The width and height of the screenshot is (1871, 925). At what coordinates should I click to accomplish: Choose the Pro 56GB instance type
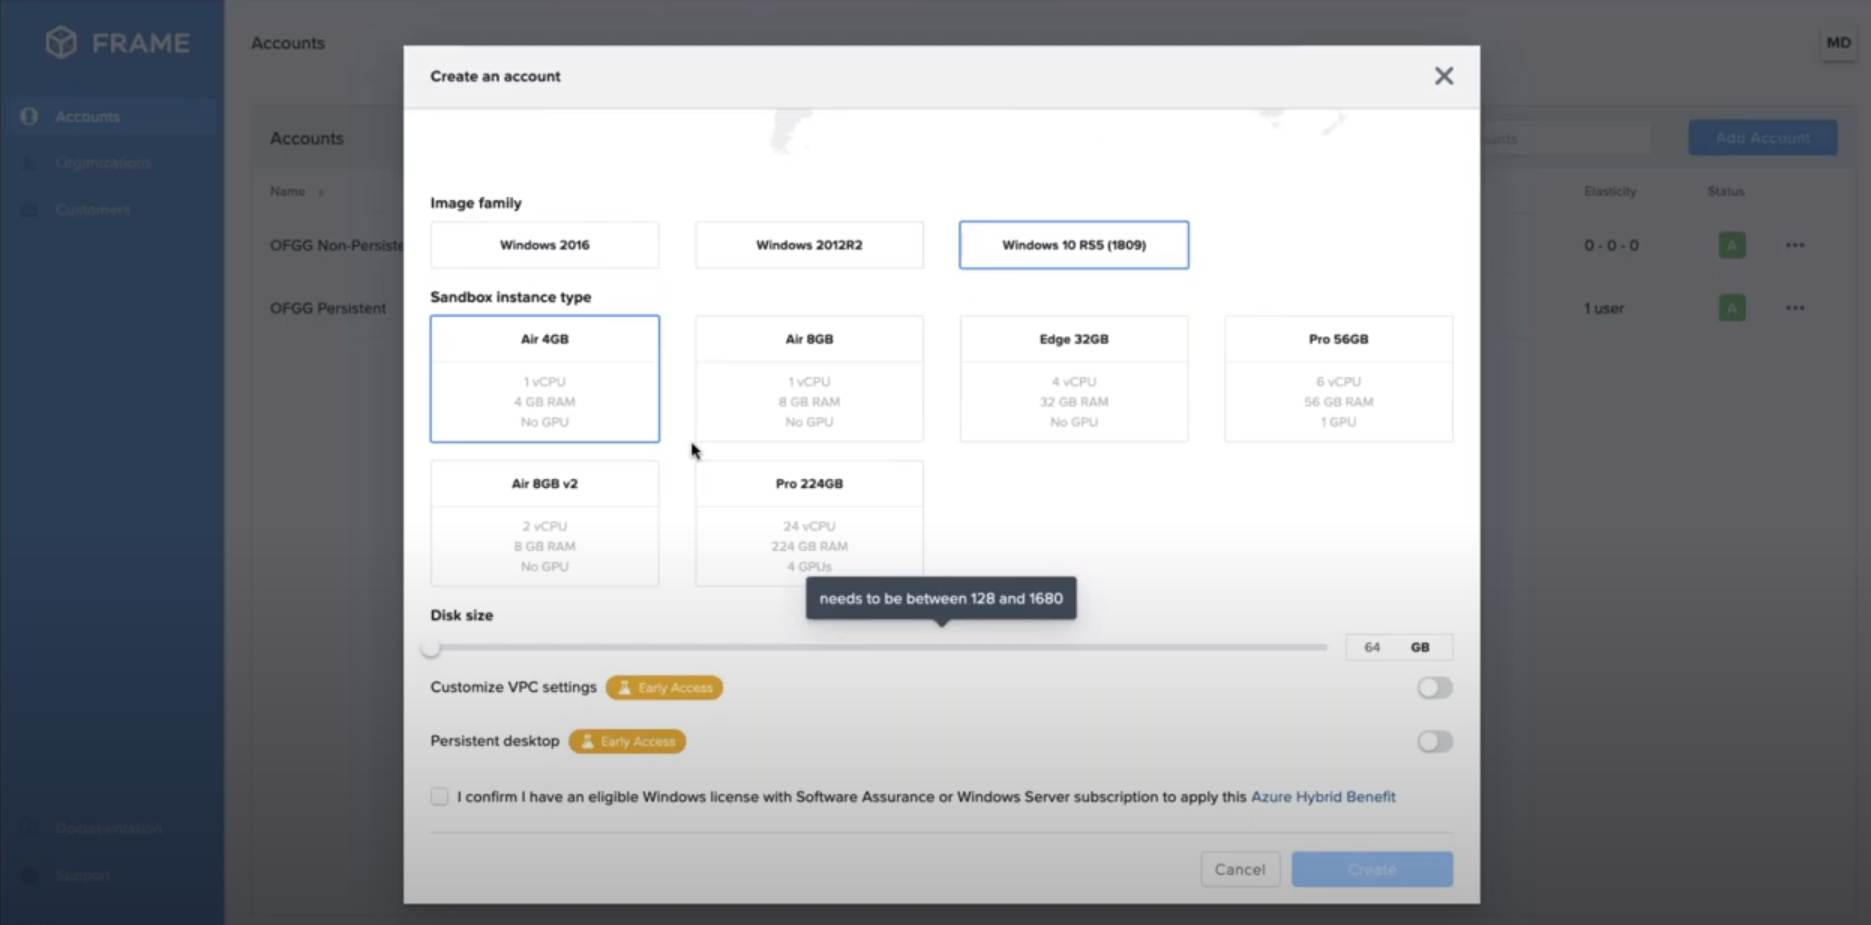click(1338, 379)
